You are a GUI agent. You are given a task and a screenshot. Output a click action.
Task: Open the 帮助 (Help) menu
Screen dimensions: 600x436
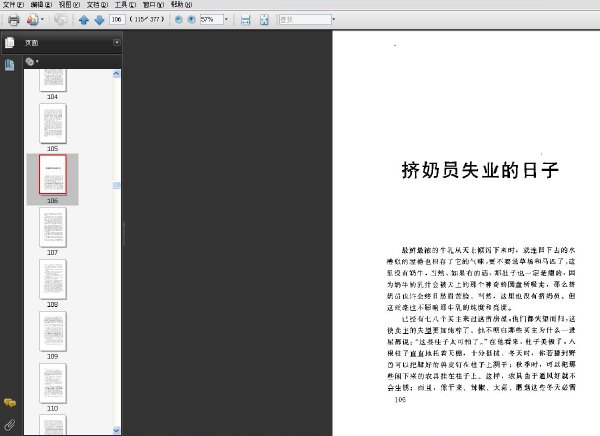[x=181, y=5]
